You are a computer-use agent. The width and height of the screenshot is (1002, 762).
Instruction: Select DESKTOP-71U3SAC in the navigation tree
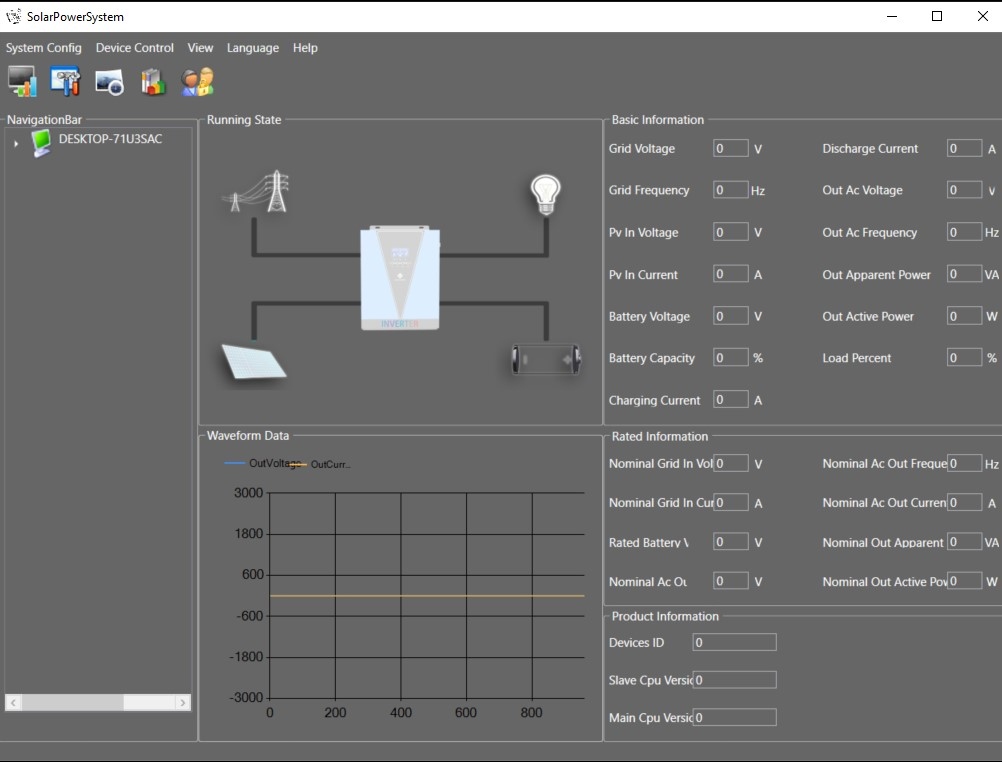point(110,139)
